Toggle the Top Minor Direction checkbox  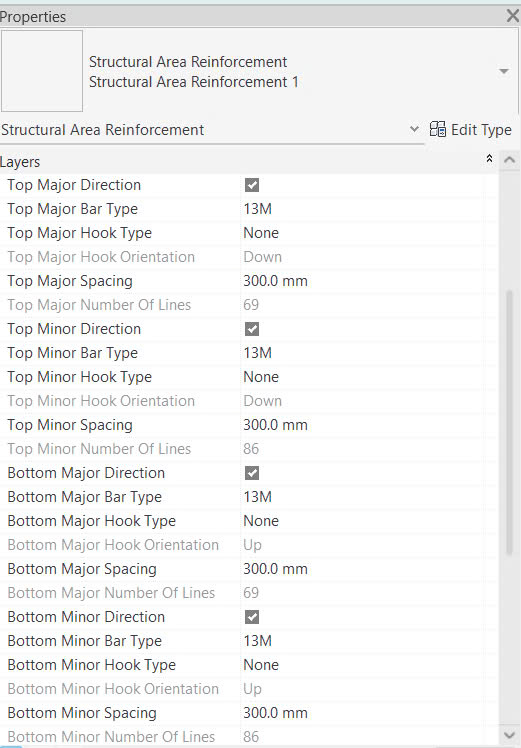[252, 329]
